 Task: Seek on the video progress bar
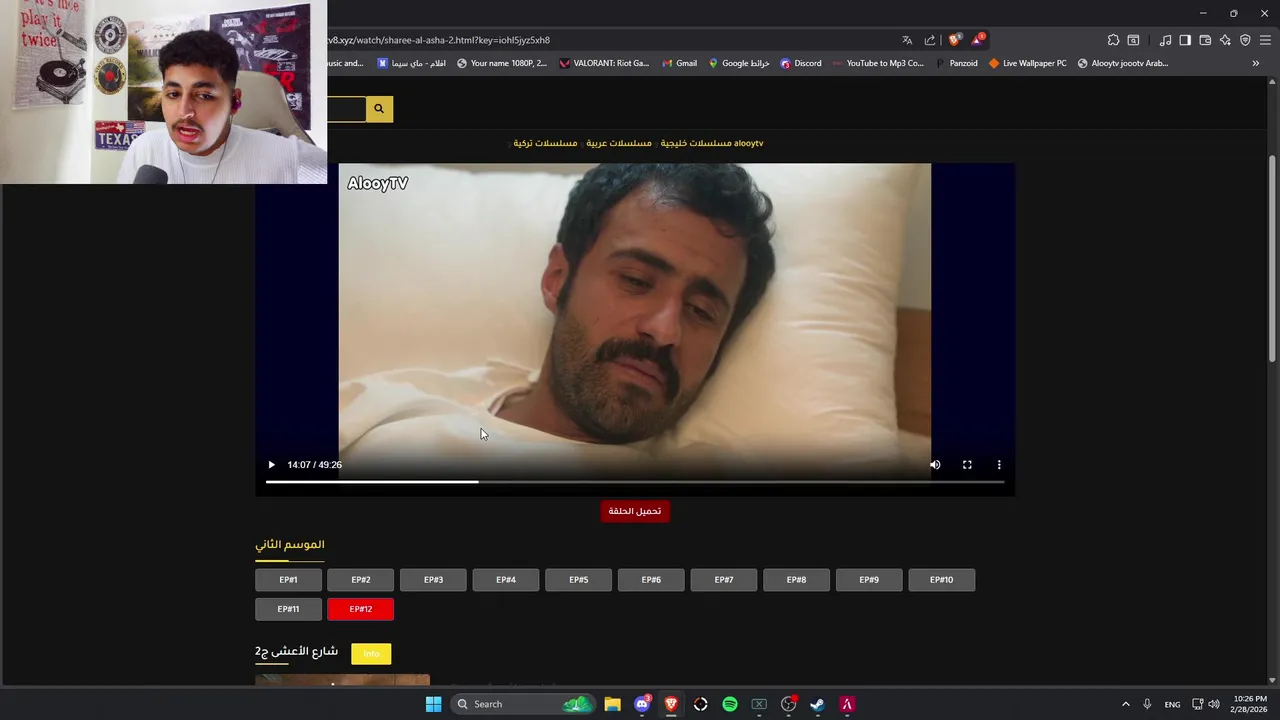(635, 482)
